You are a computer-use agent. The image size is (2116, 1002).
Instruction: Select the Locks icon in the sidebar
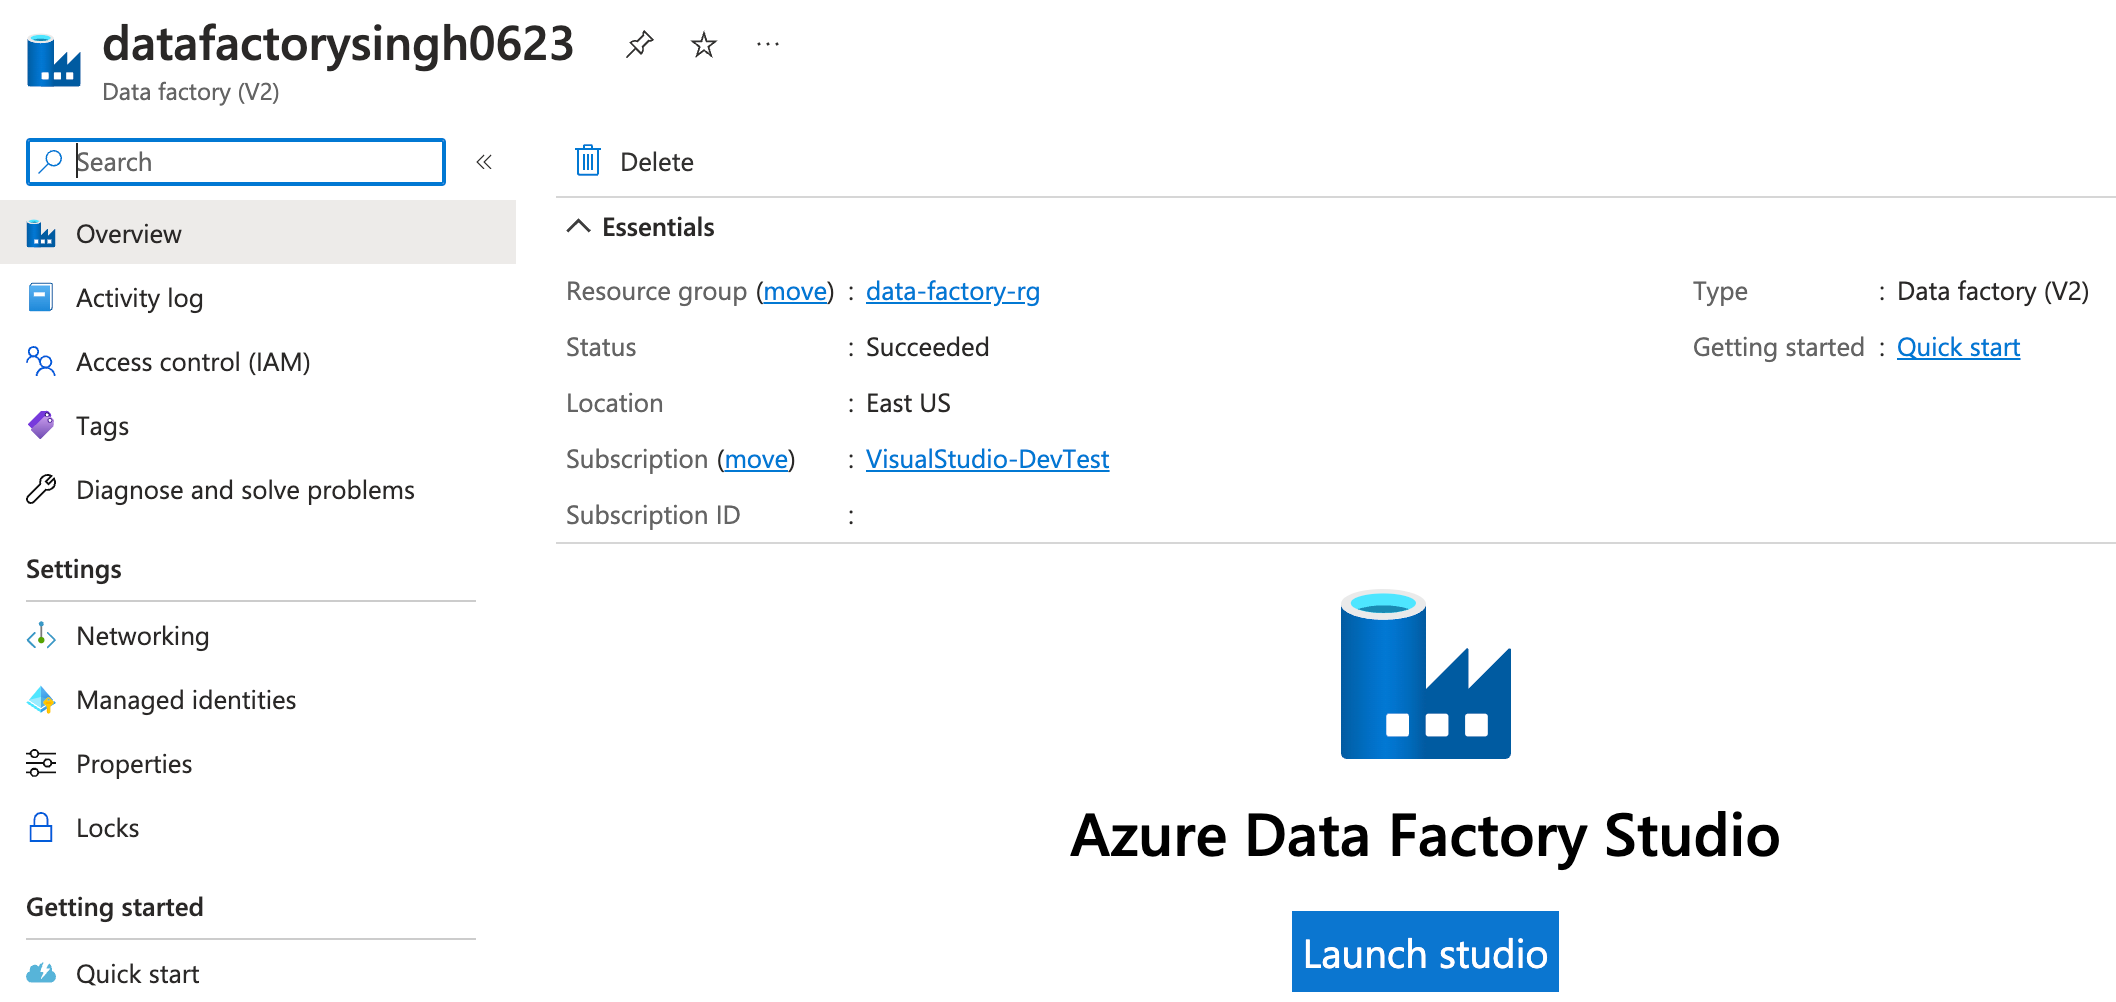click(x=40, y=827)
